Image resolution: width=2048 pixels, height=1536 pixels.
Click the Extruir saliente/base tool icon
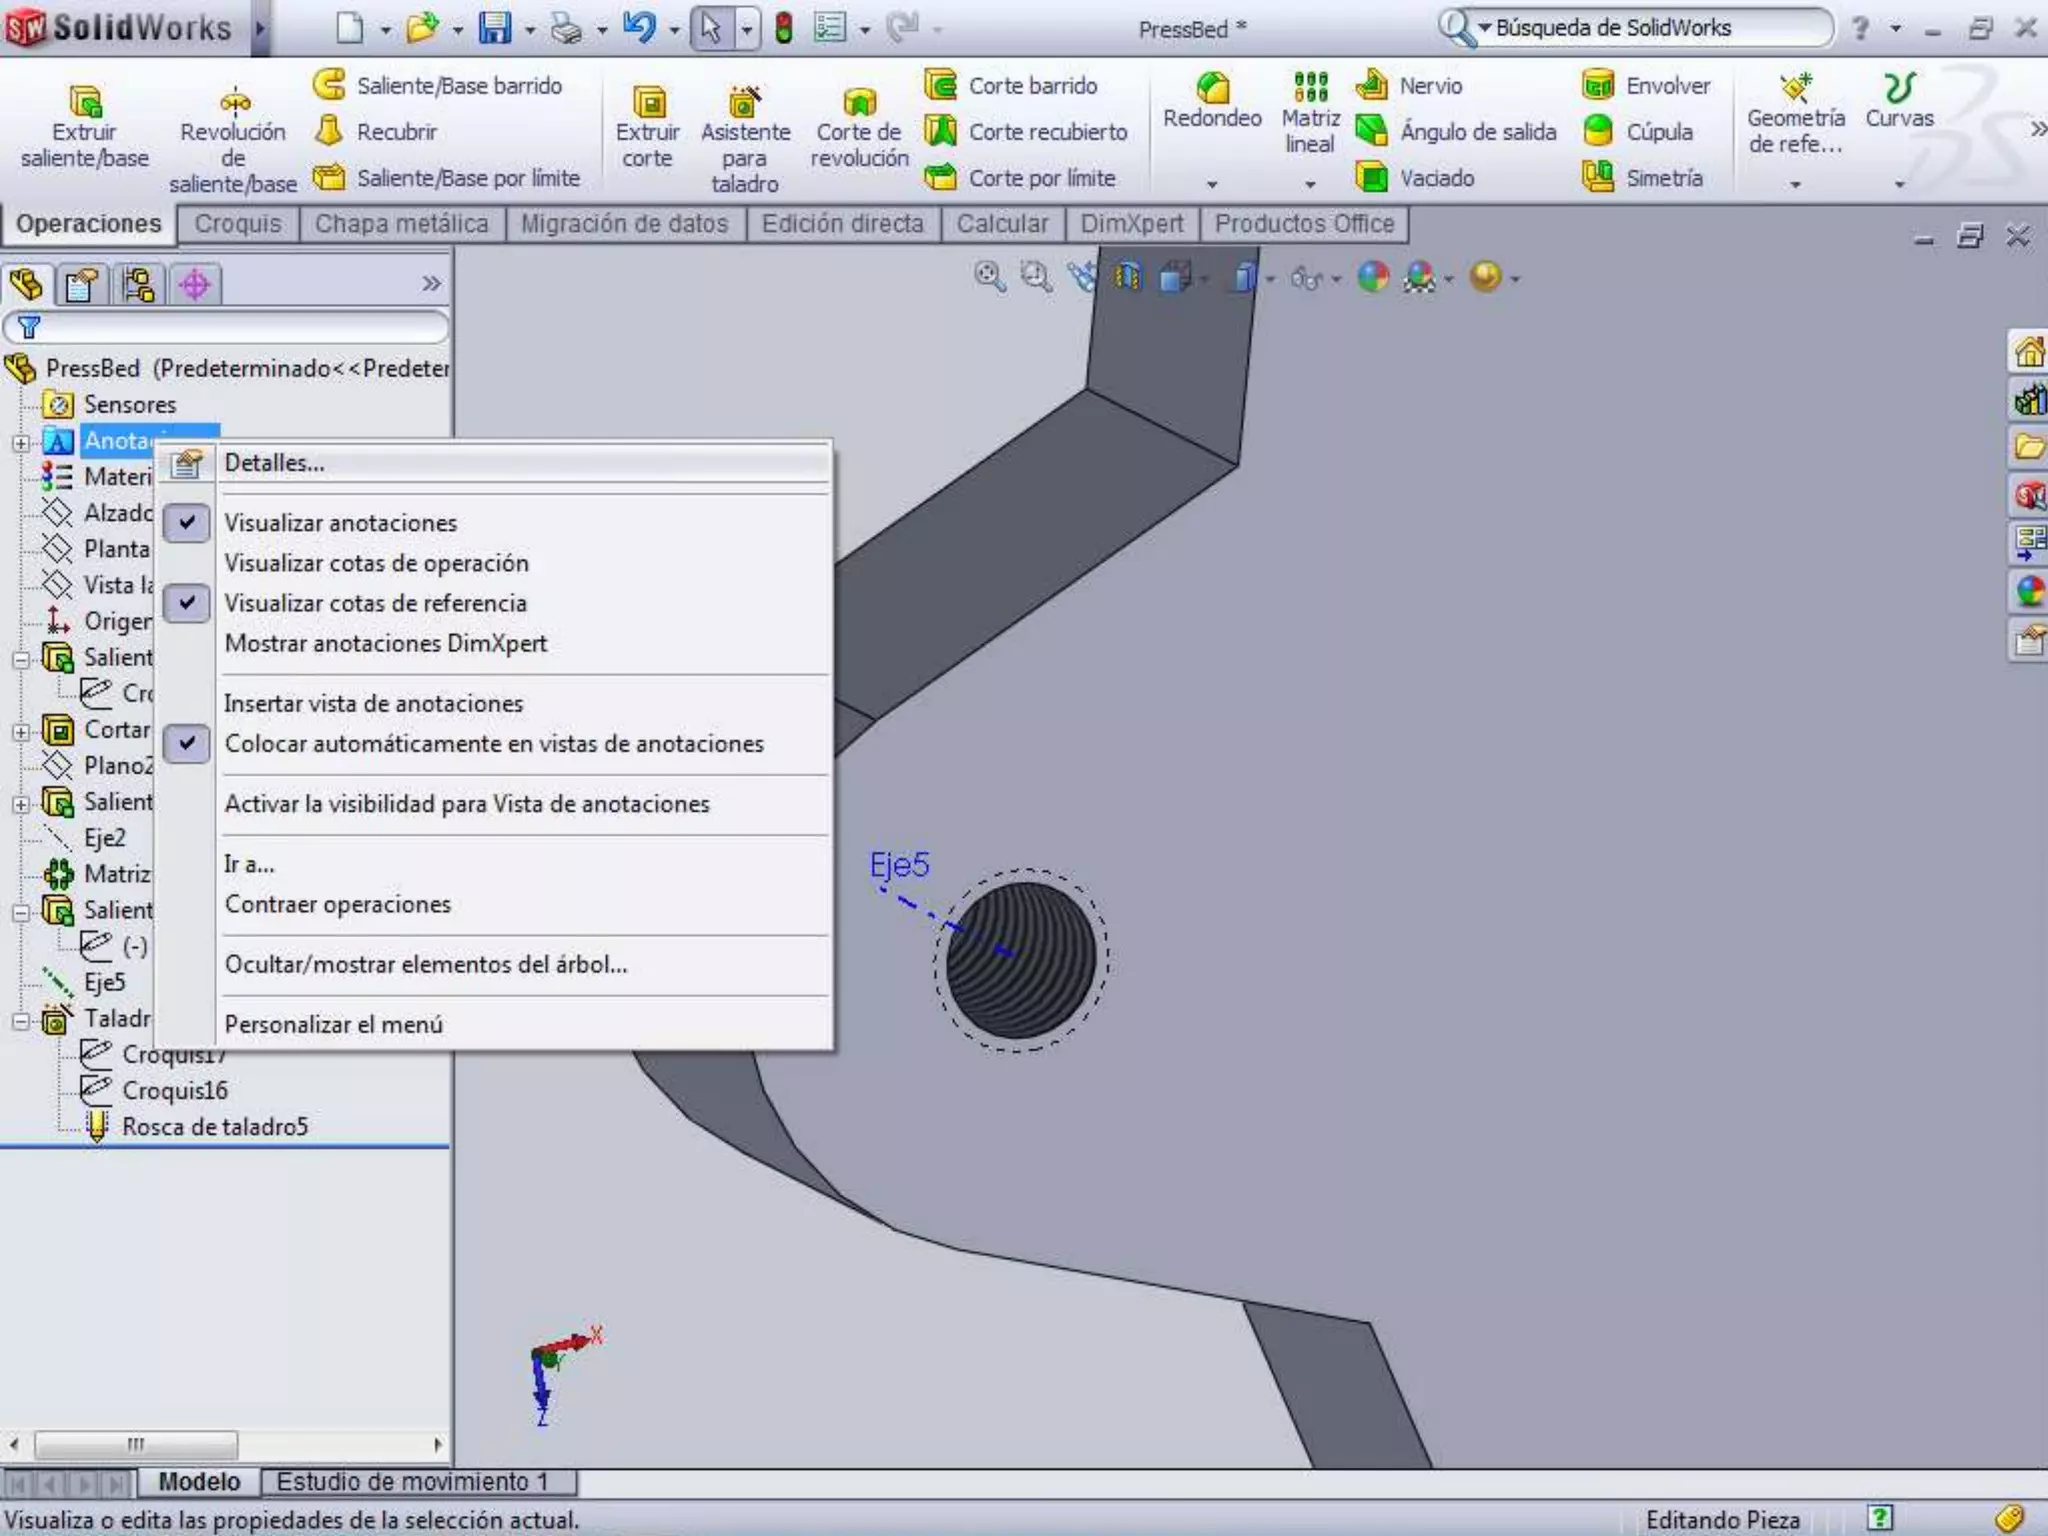tap(85, 101)
